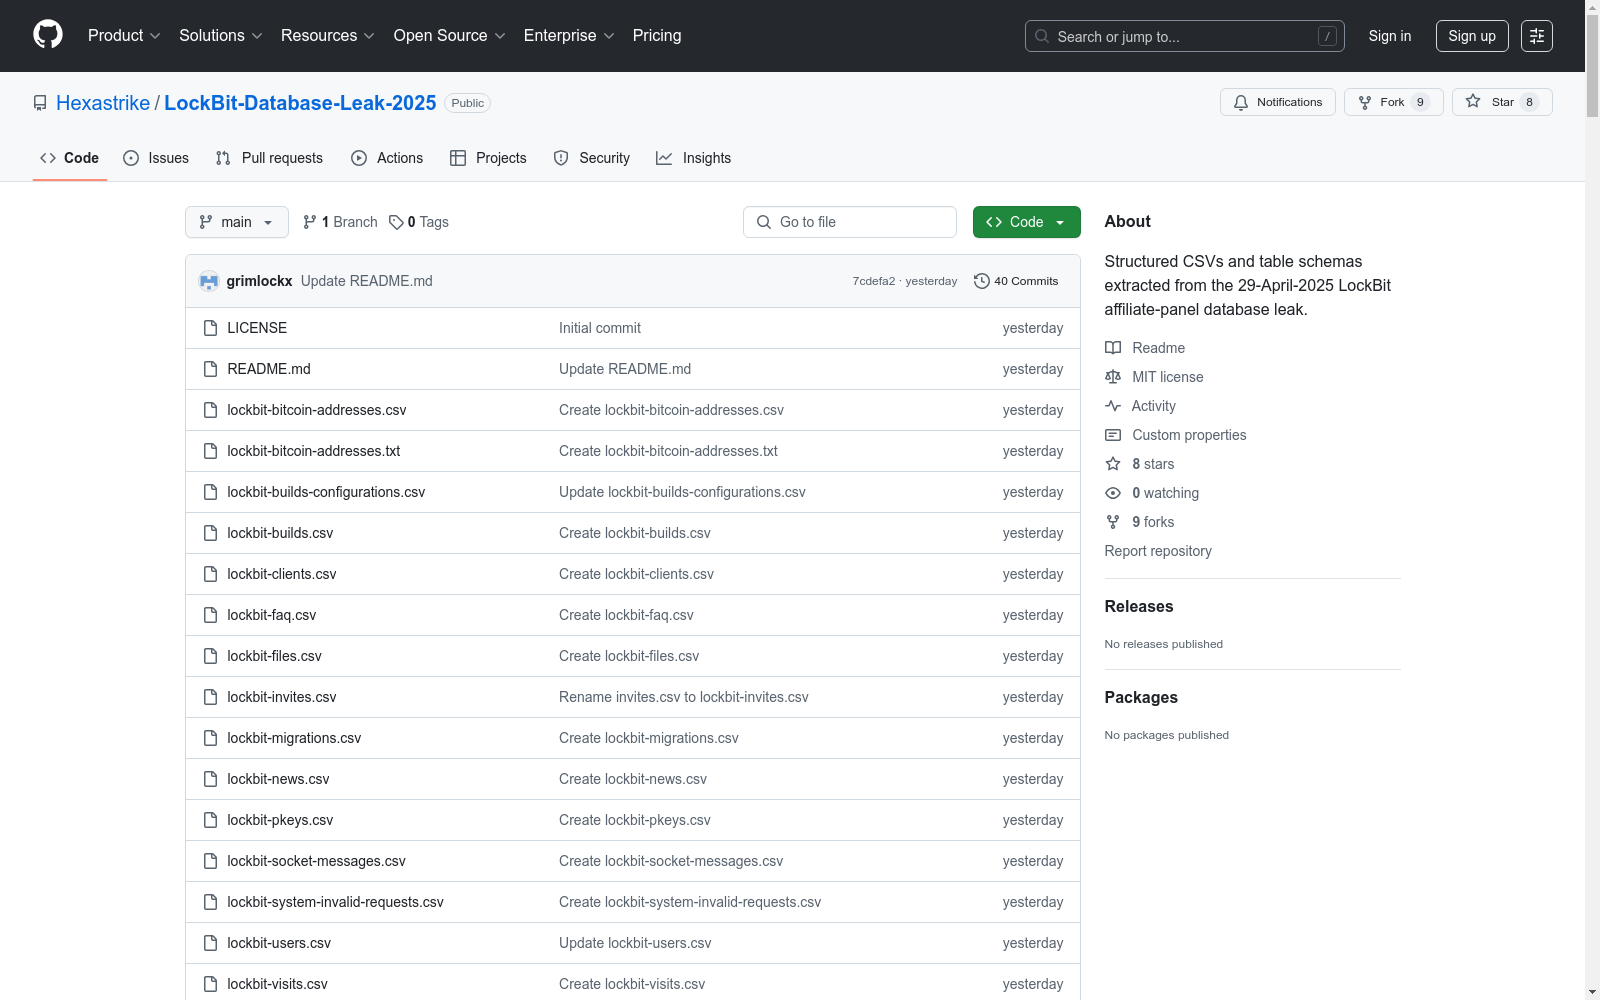
Task: Switch to the Projects tab
Action: tap(488, 158)
